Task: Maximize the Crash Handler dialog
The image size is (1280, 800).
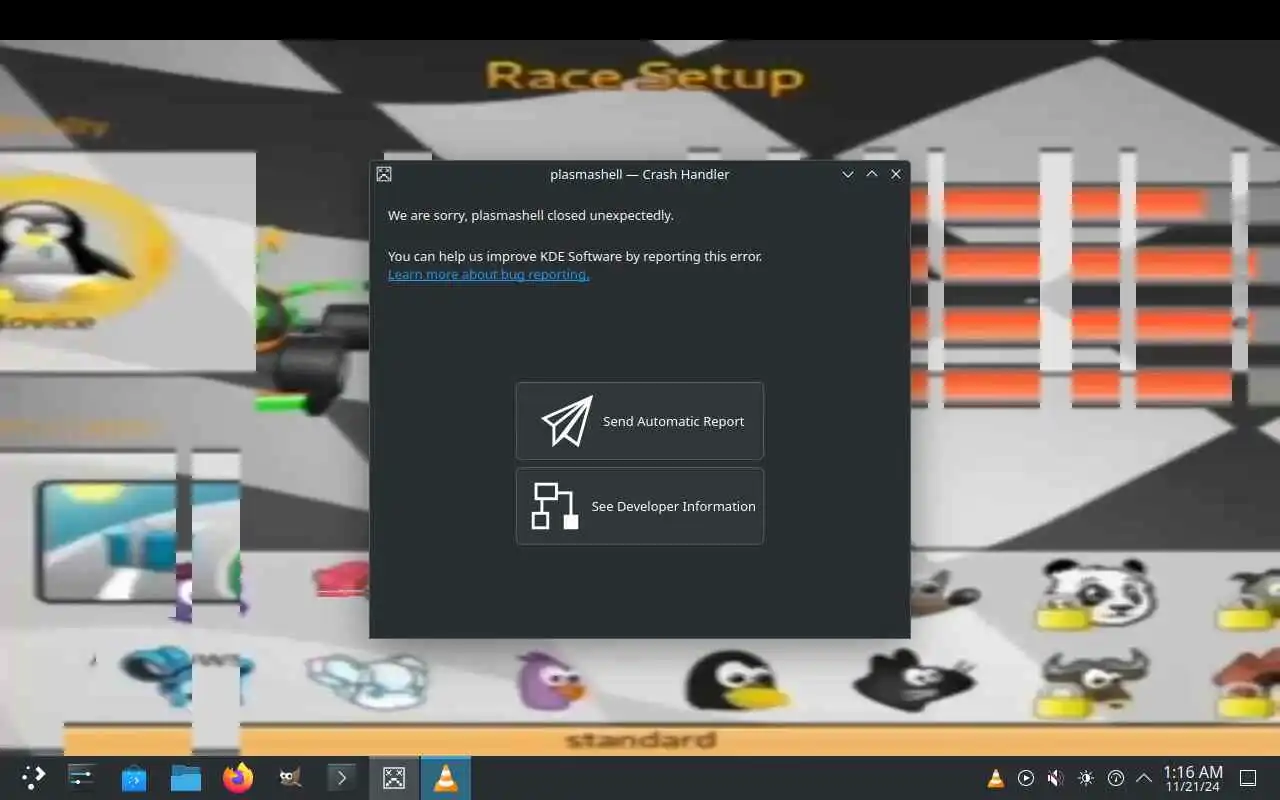Action: pos(872,174)
